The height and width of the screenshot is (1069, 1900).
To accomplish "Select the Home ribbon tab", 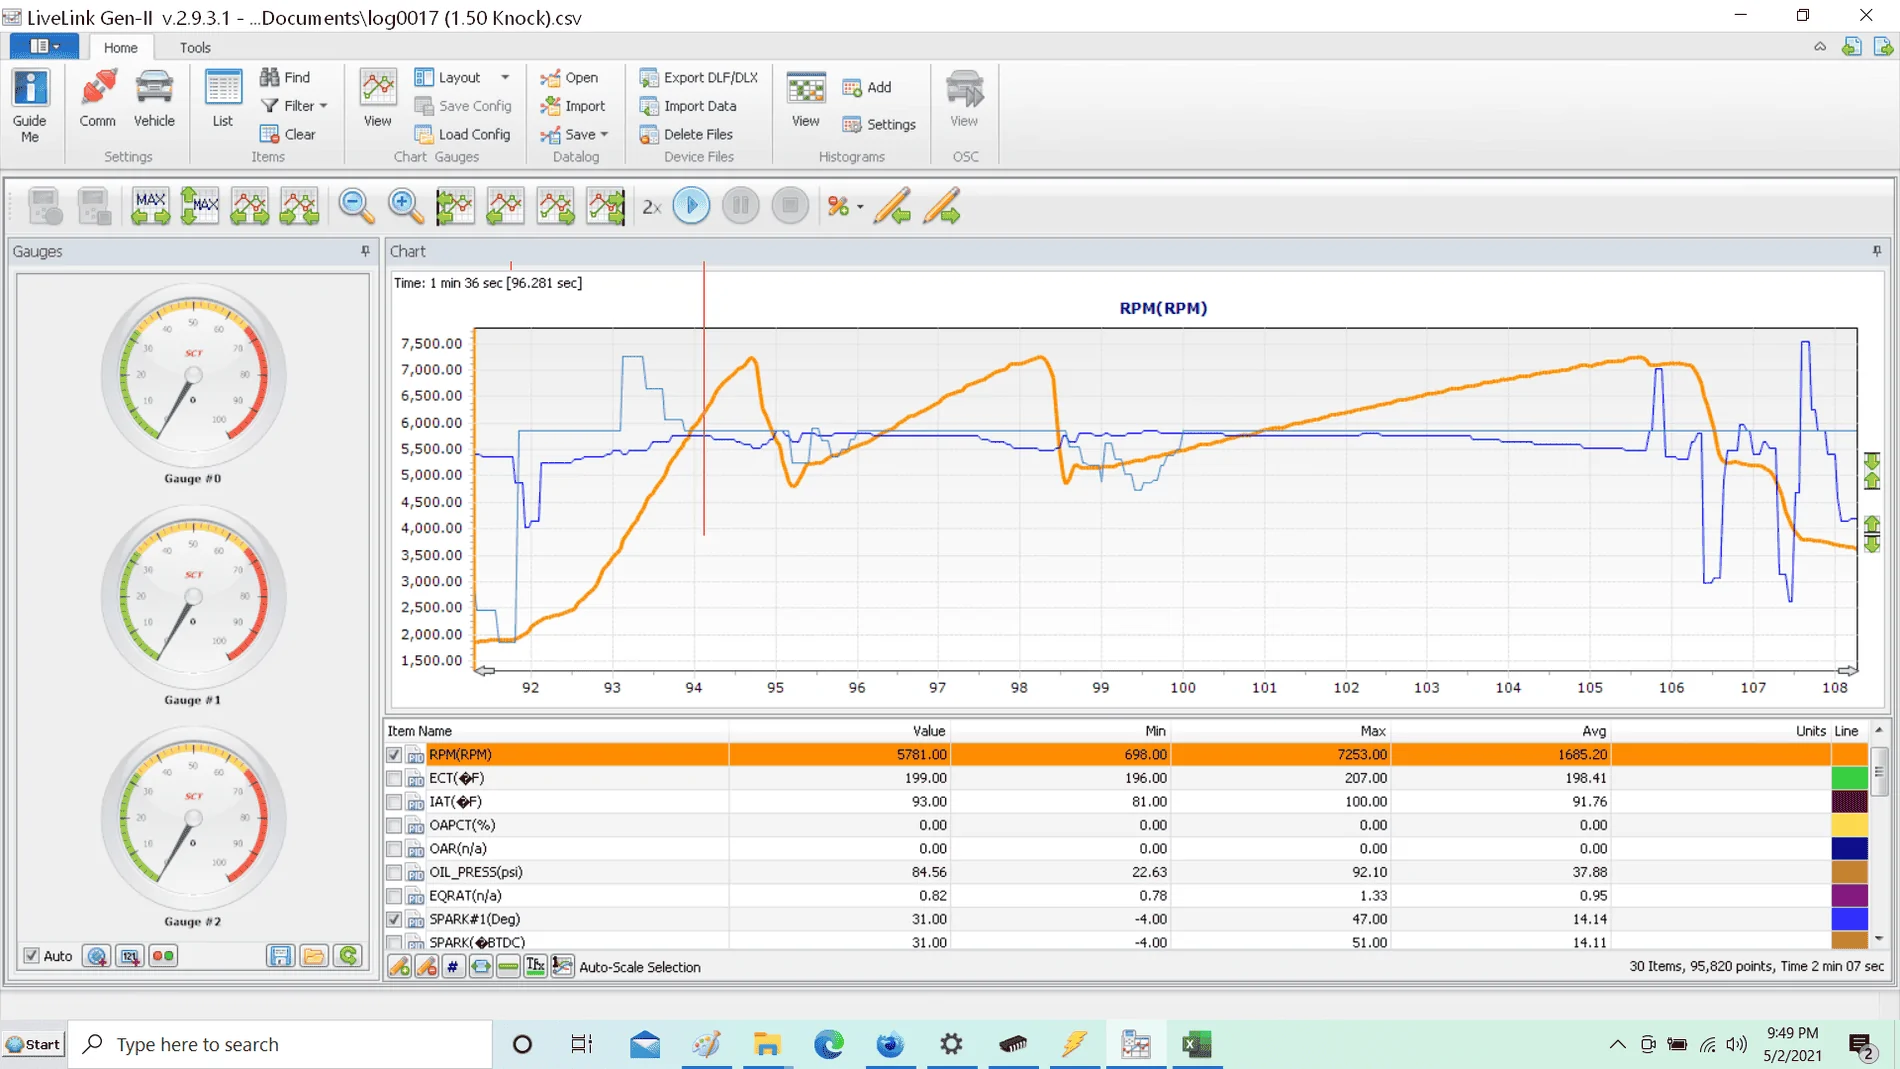I will point(120,47).
